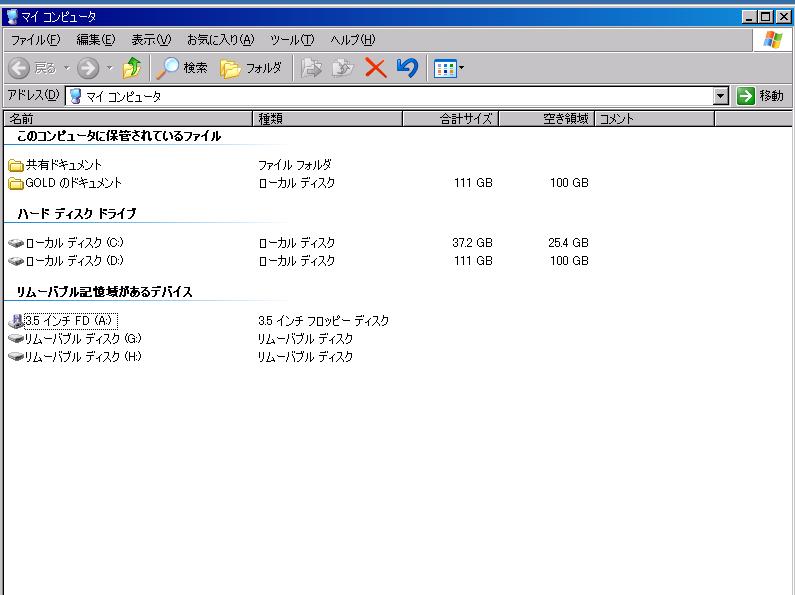Open the Views dropdown button
The image size is (795, 595).
coord(449,68)
